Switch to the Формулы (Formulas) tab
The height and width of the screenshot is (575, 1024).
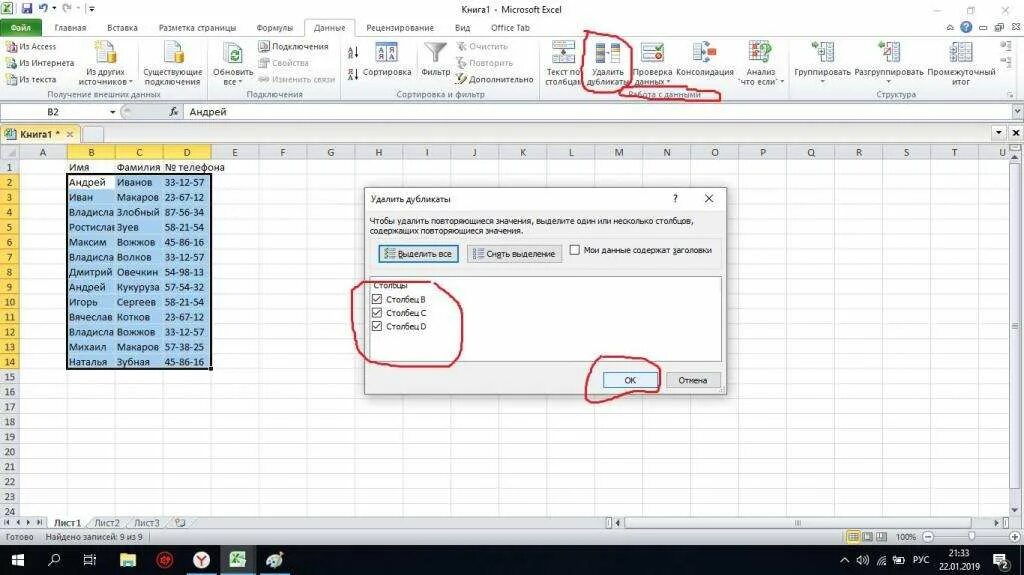(274, 28)
